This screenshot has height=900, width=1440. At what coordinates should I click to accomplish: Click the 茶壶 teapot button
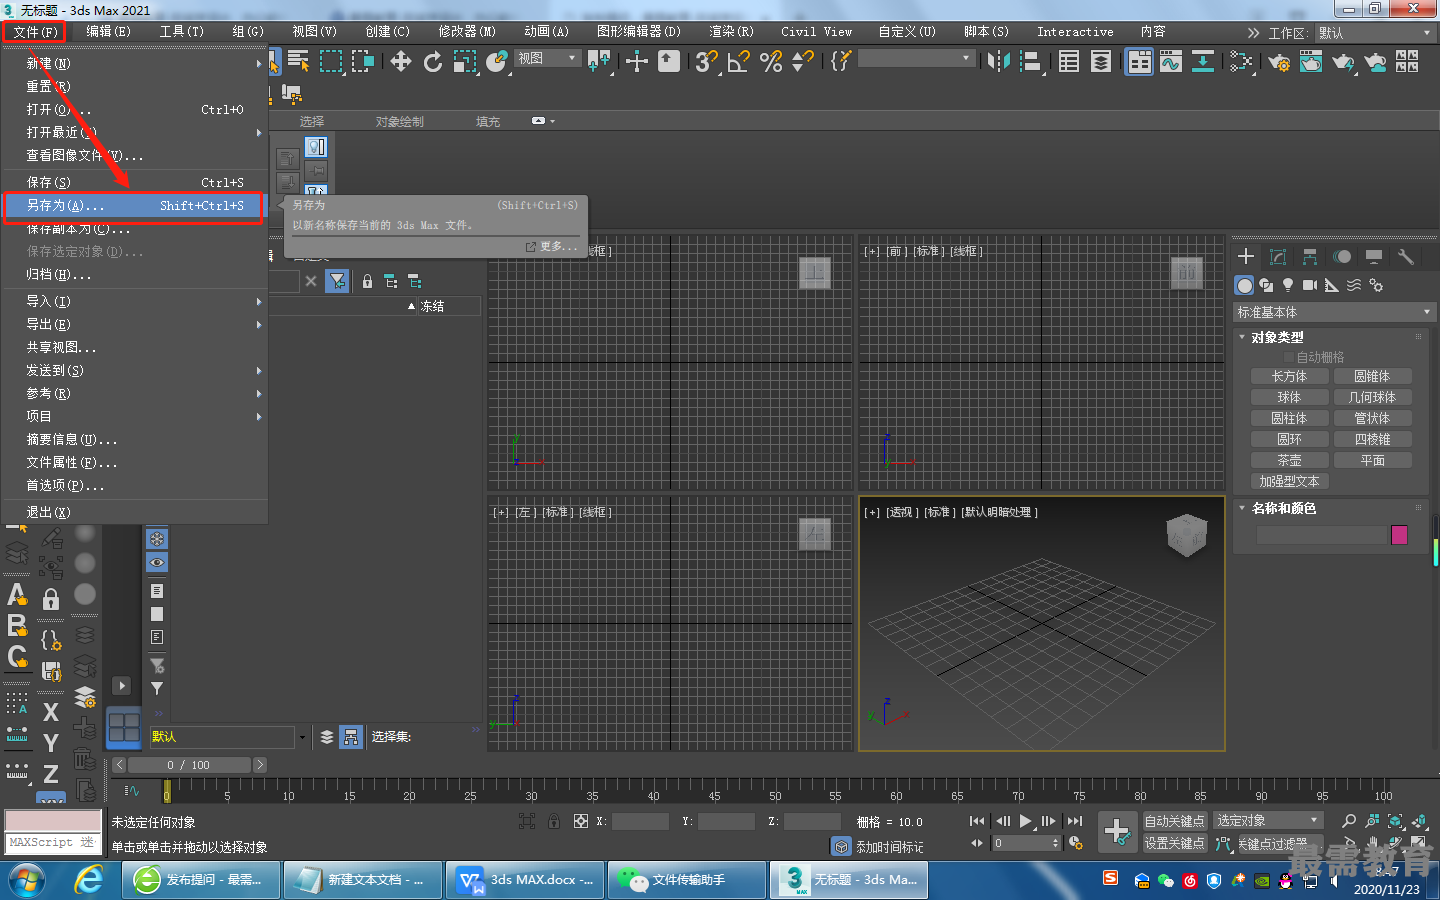point(1289,460)
